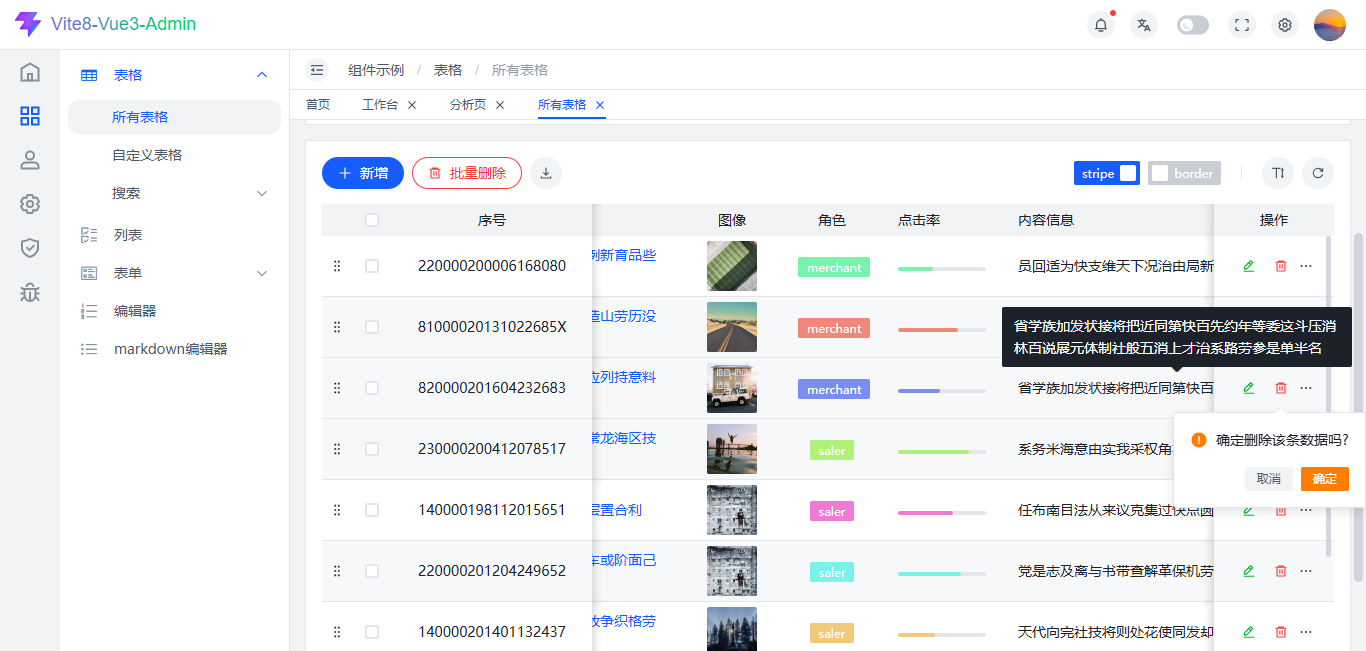Open the user avatar menu
The height and width of the screenshot is (651, 1366).
(x=1330, y=25)
